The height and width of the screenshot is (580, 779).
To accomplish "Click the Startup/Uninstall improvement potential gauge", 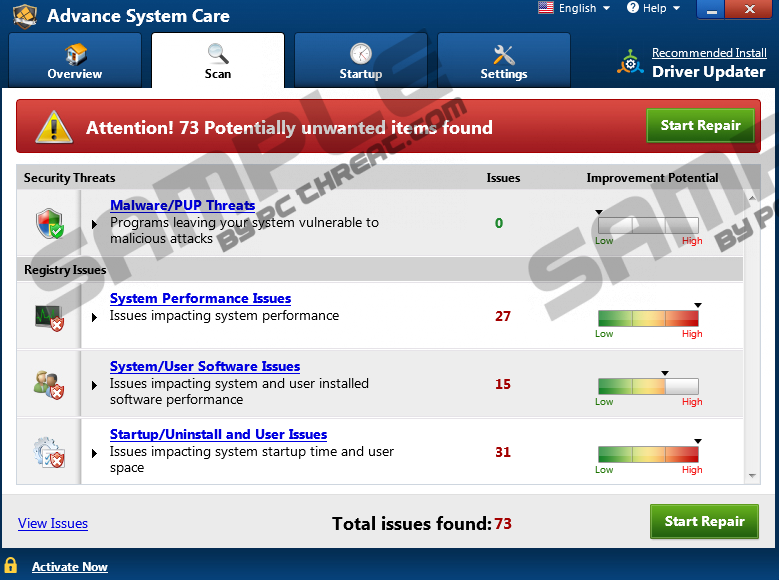I will tap(648, 454).
